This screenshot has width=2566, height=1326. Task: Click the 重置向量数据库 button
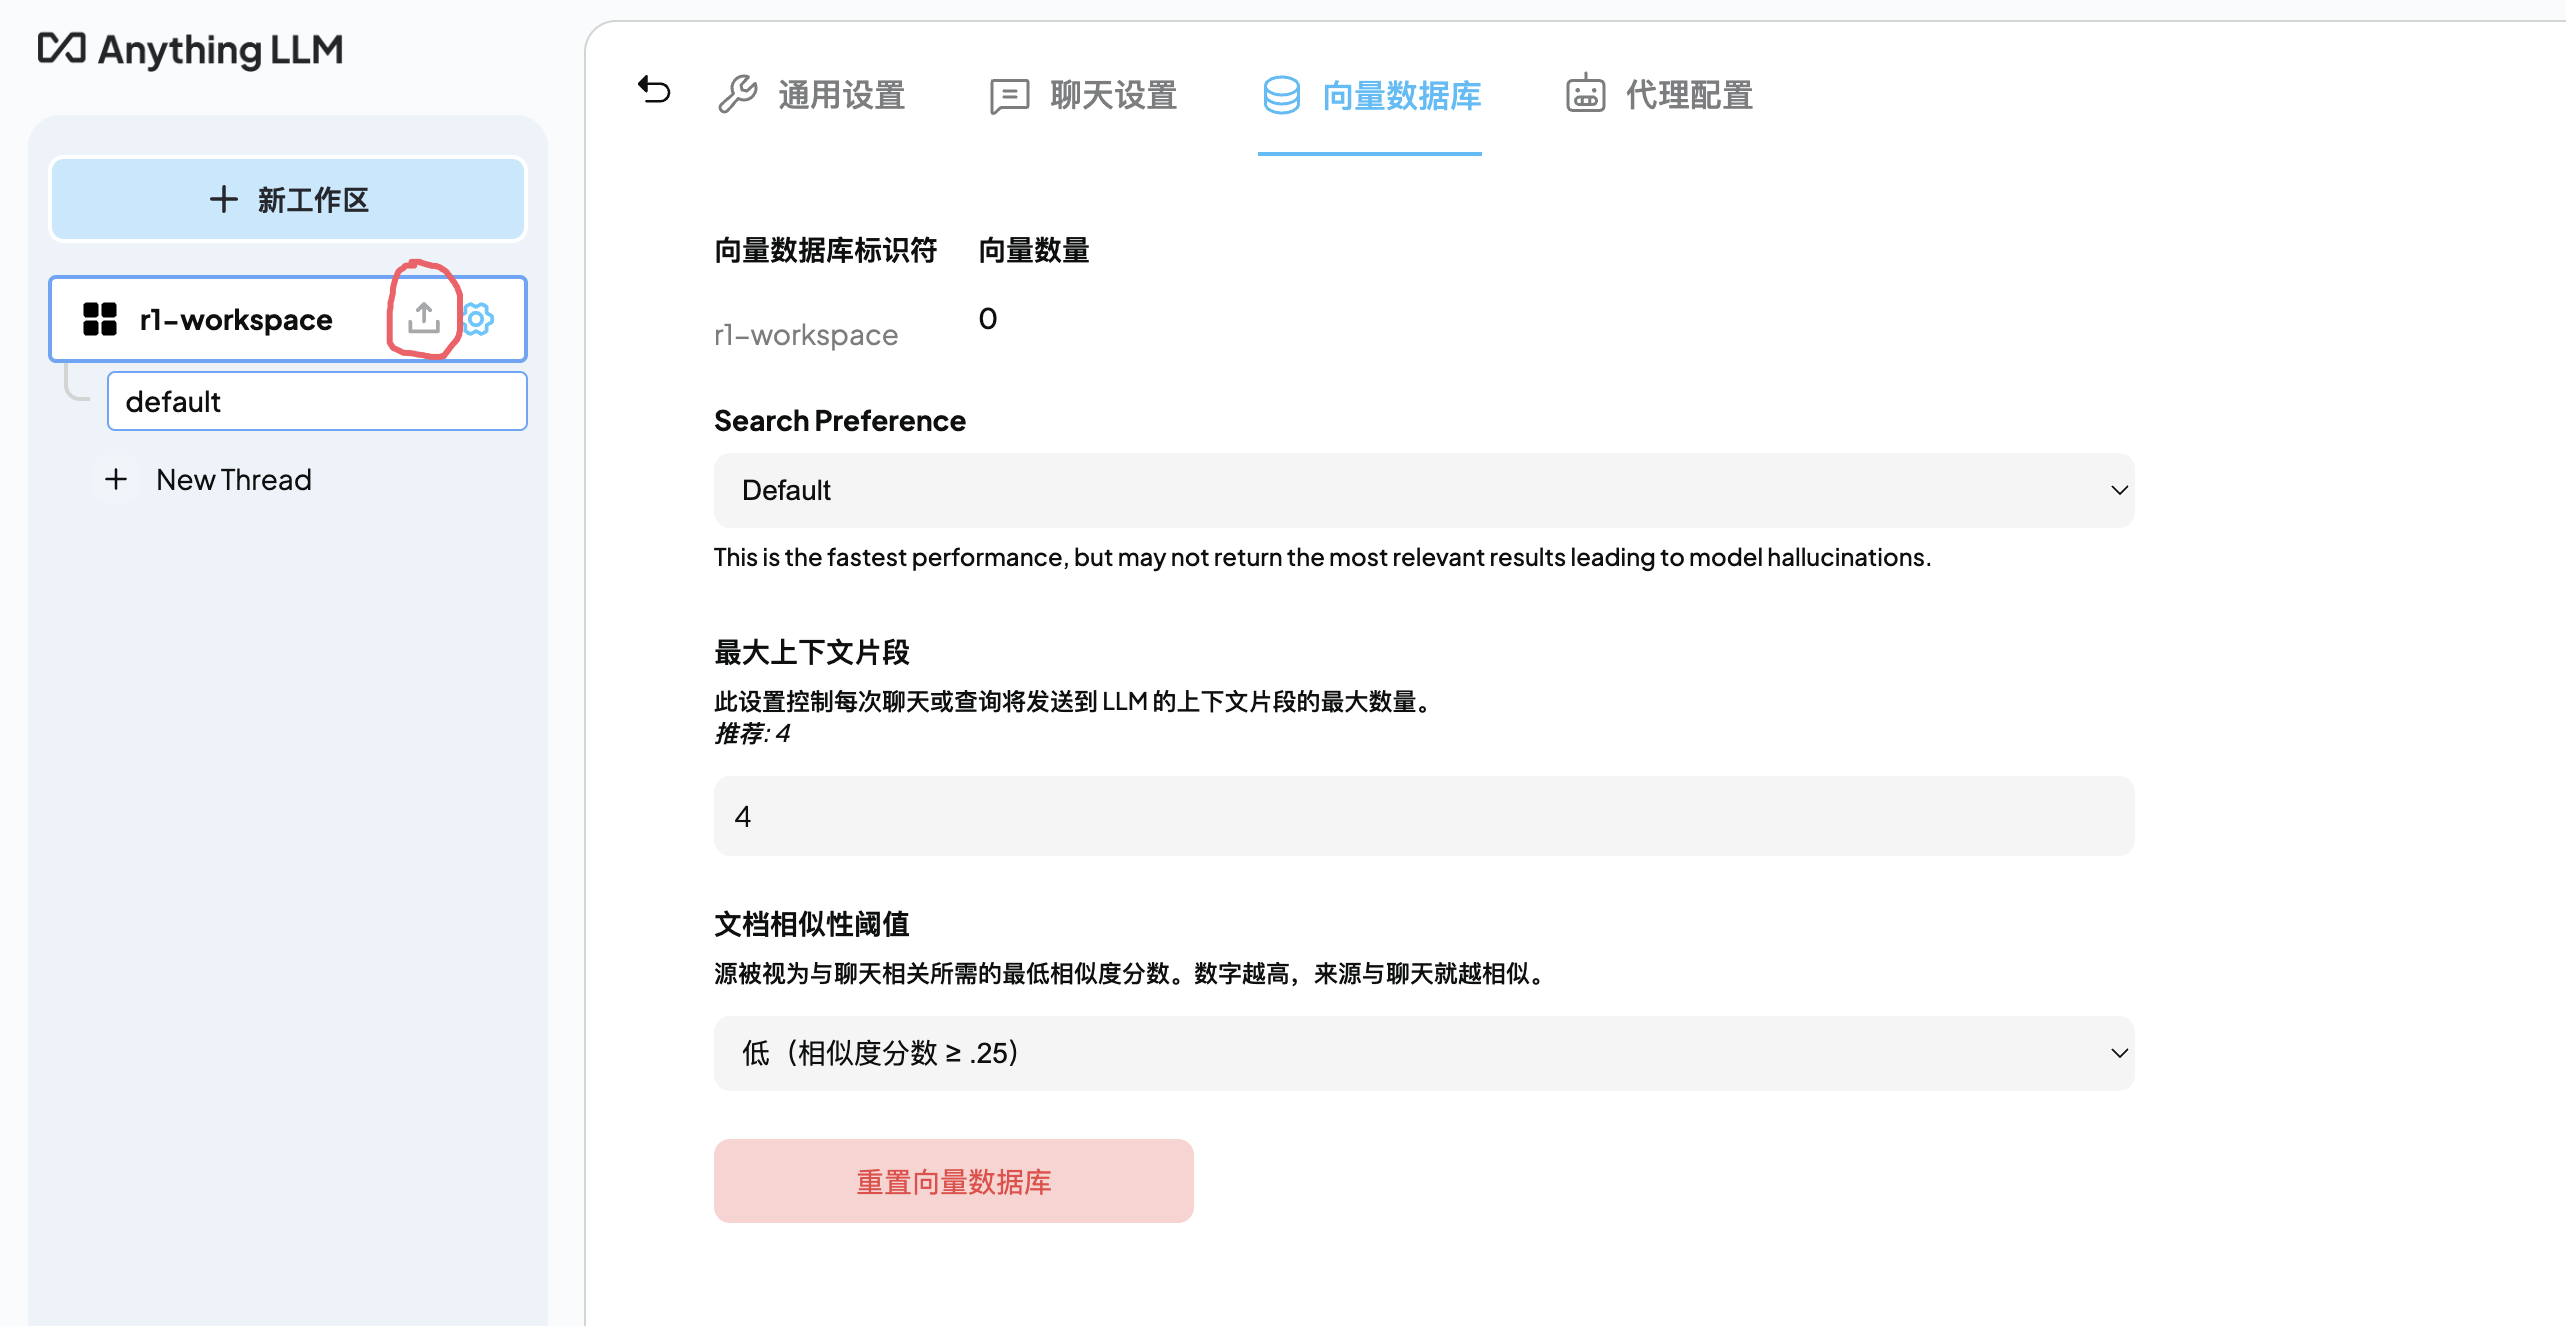953,1181
